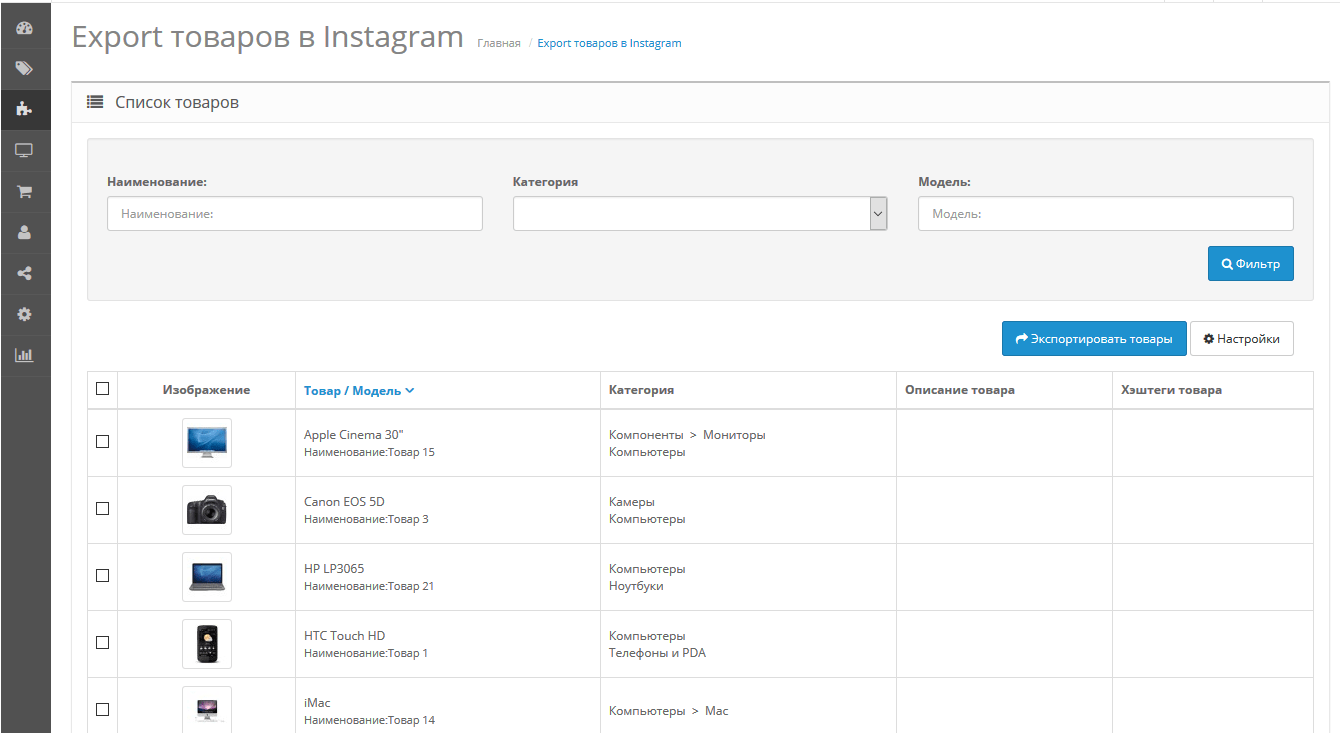This screenshot has height=733, width=1340.
Task: Check the Apple Cinema 30" row checkbox
Action: coord(102,441)
